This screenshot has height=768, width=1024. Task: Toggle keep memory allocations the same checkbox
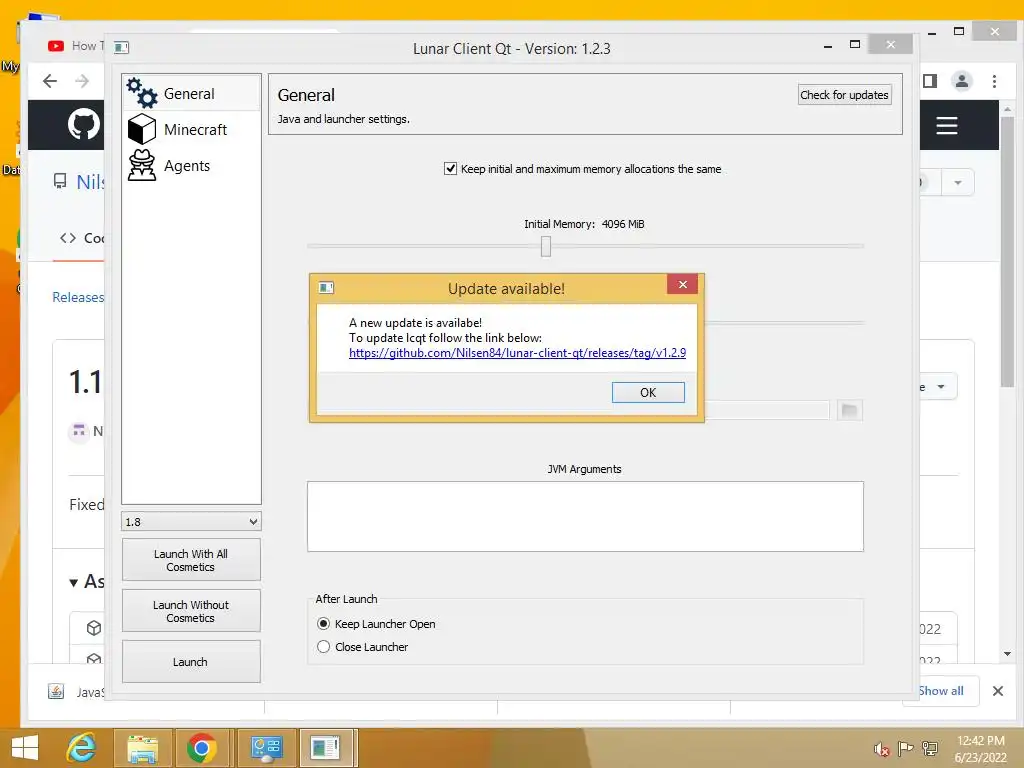point(450,168)
